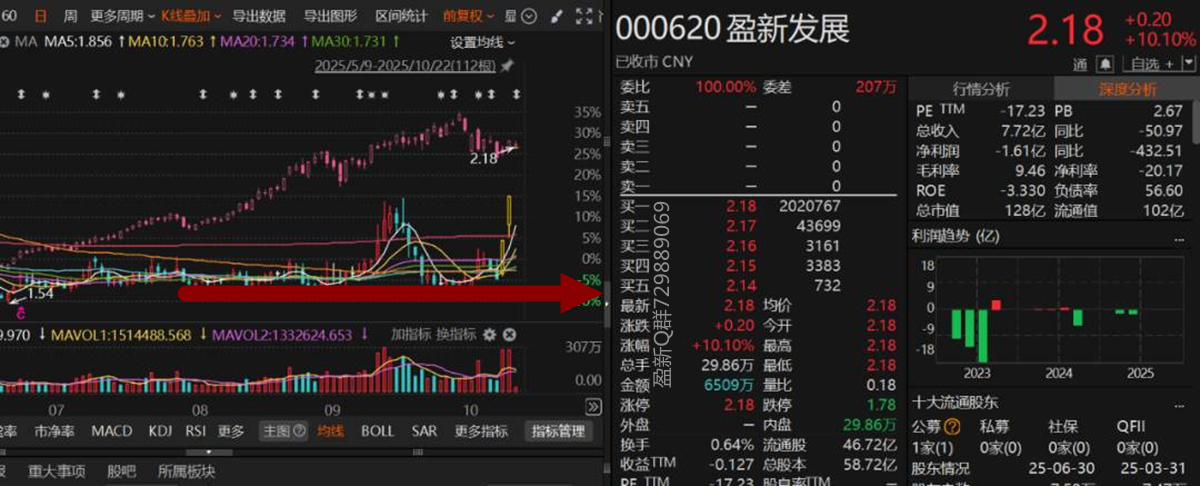Select daily 日 period
Viewport: 1200px width, 486px height.
pyautogui.click(x=40, y=16)
